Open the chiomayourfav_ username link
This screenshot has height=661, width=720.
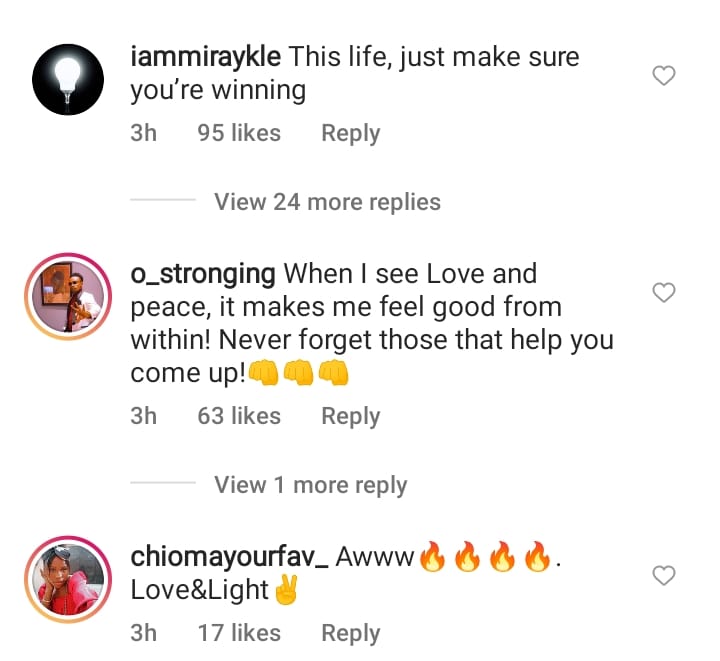tap(228, 557)
